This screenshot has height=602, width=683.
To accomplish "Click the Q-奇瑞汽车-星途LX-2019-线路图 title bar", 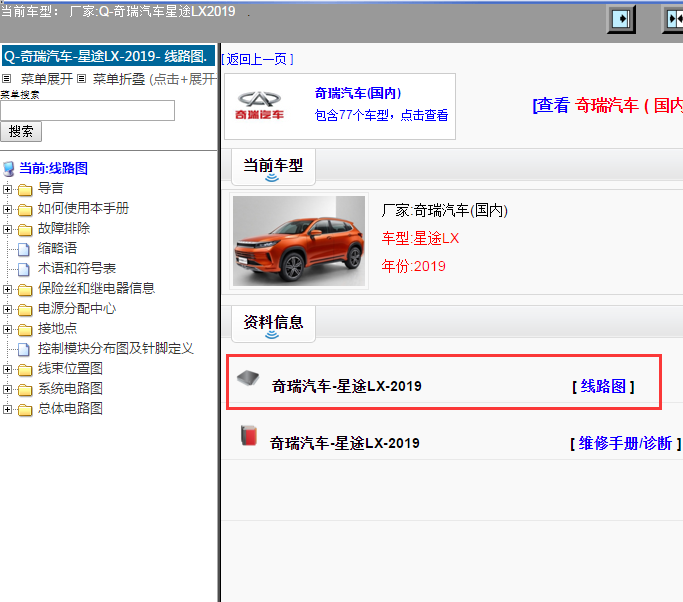I will [x=108, y=56].
